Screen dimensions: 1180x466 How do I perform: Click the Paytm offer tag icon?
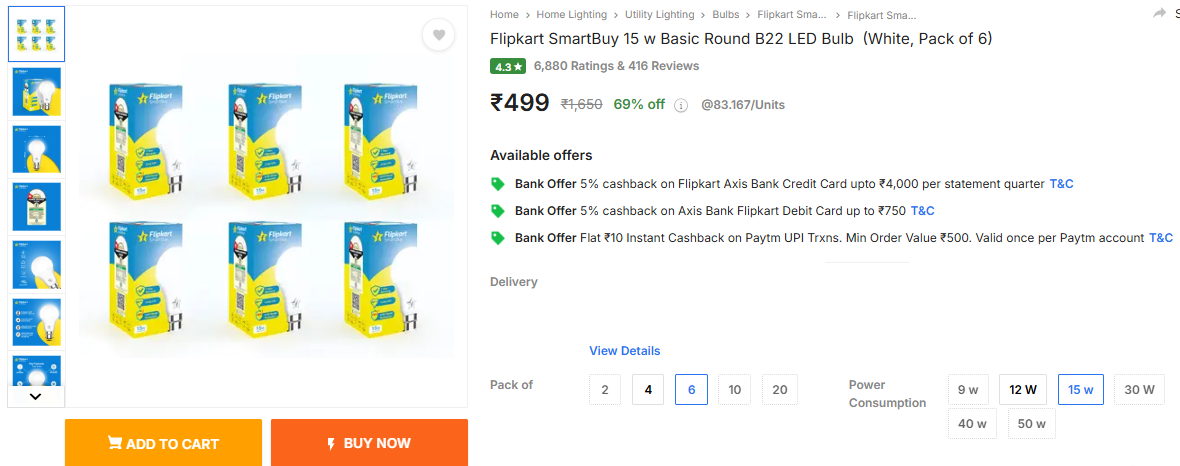(x=497, y=238)
